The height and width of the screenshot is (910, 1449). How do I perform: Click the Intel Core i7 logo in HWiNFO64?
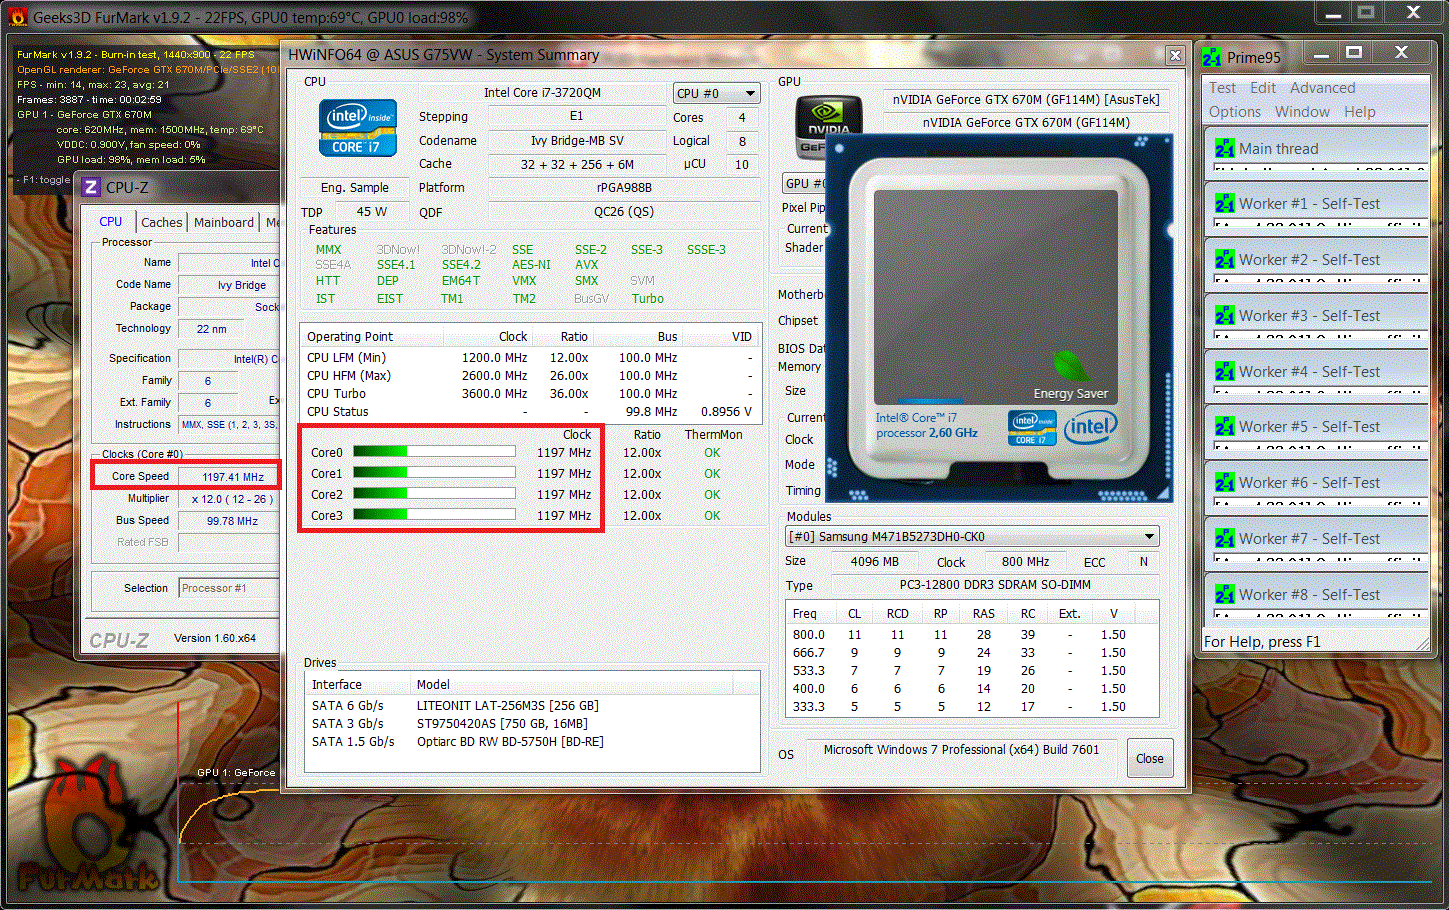click(x=358, y=129)
